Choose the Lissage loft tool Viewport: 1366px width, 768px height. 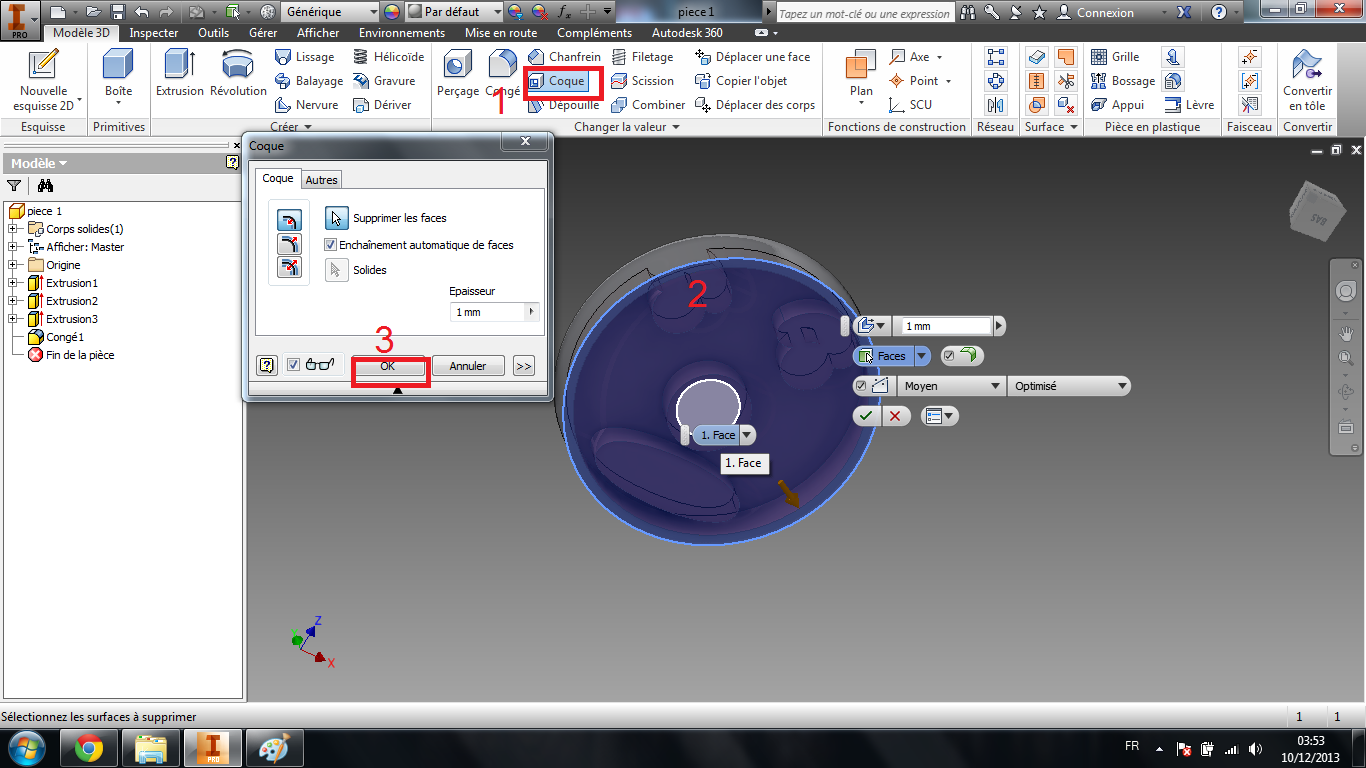305,57
